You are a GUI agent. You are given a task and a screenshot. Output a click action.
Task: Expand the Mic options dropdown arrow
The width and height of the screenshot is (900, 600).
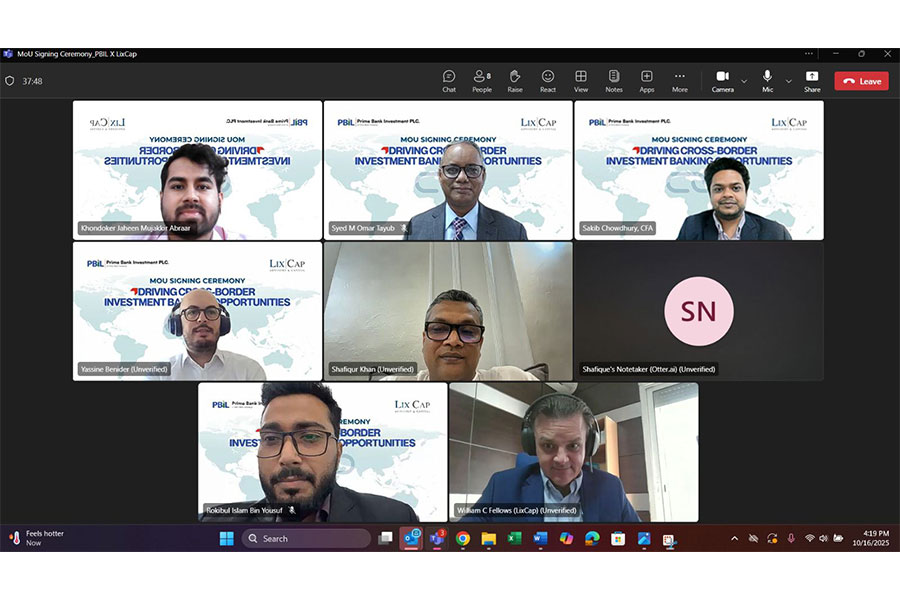click(789, 81)
